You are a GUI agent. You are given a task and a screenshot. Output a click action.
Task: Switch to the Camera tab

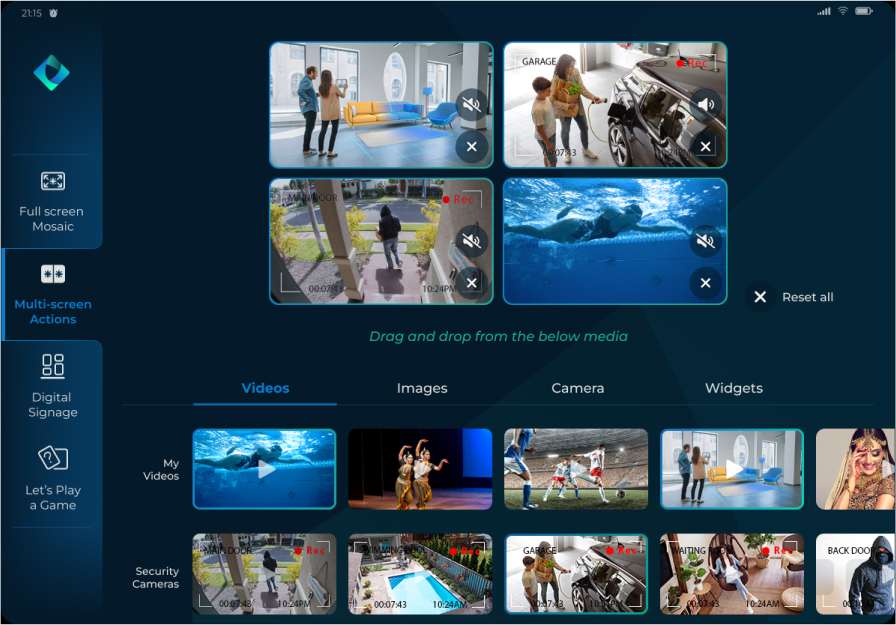577,388
